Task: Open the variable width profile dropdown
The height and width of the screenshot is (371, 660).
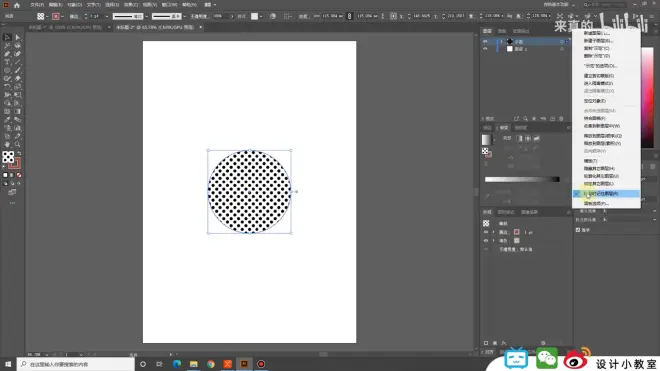Action: tap(146, 16)
